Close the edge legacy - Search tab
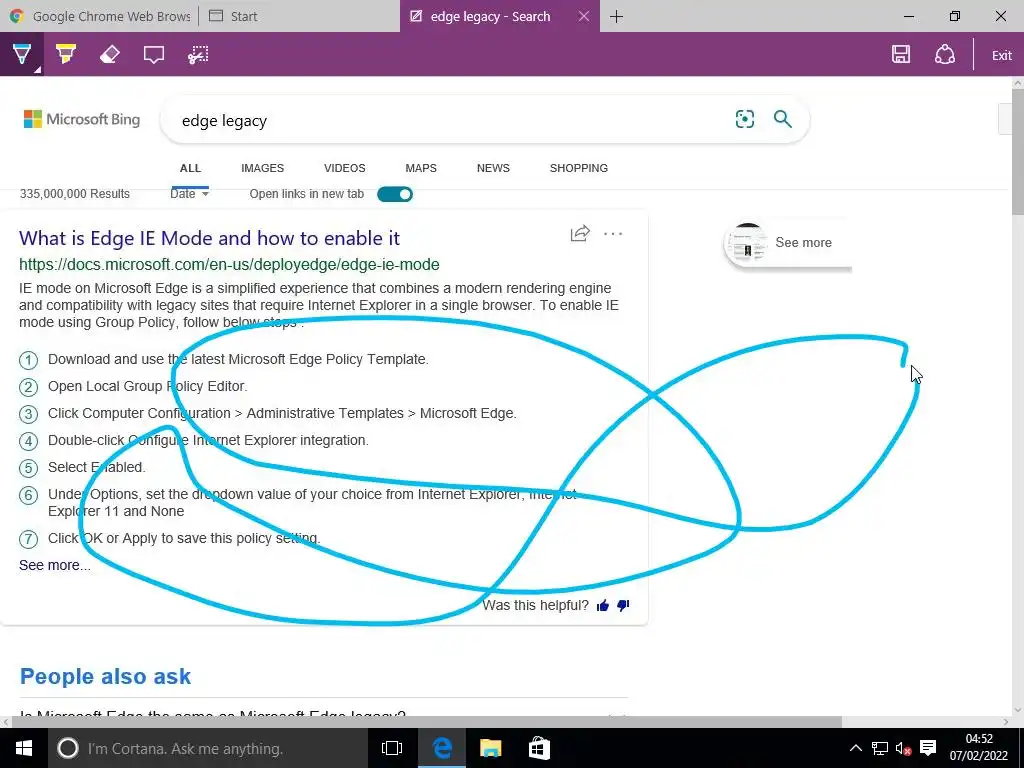The image size is (1024, 768). [584, 16]
